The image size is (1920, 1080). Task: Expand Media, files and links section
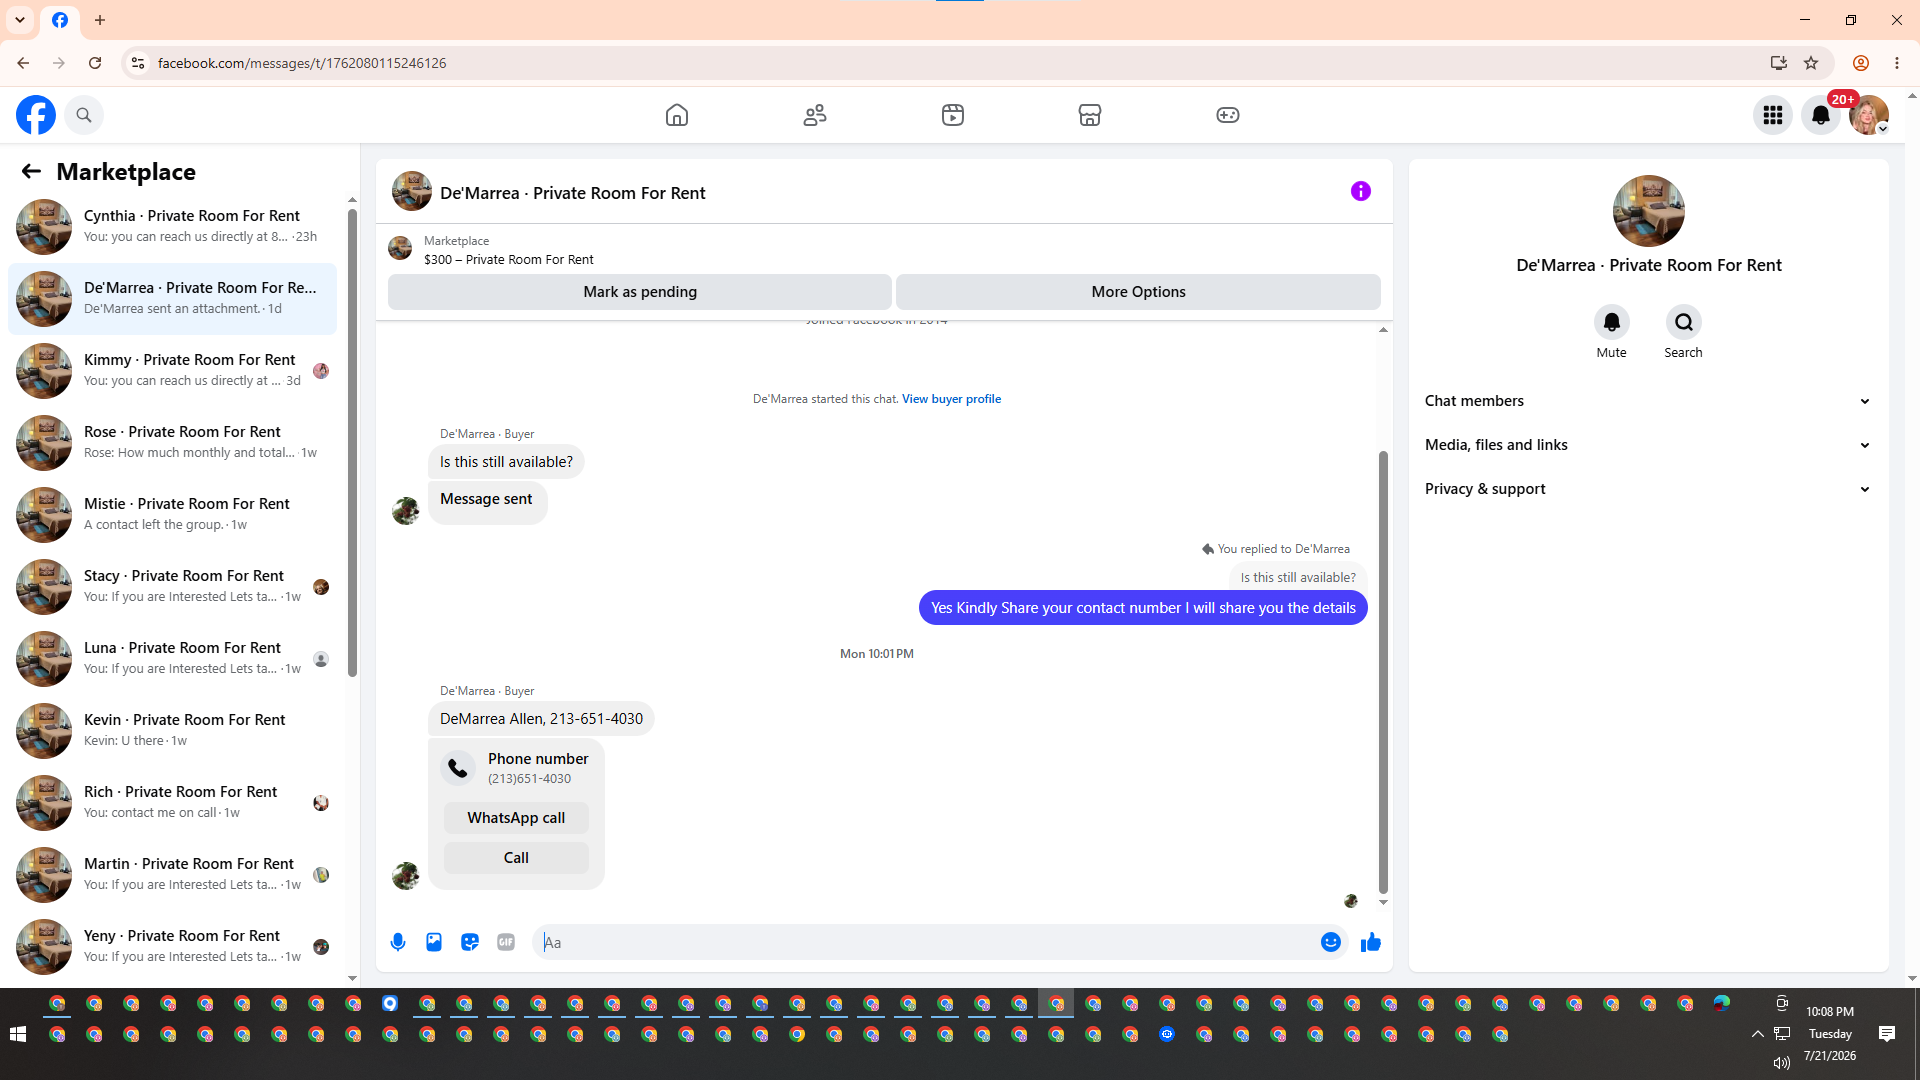(x=1649, y=445)
